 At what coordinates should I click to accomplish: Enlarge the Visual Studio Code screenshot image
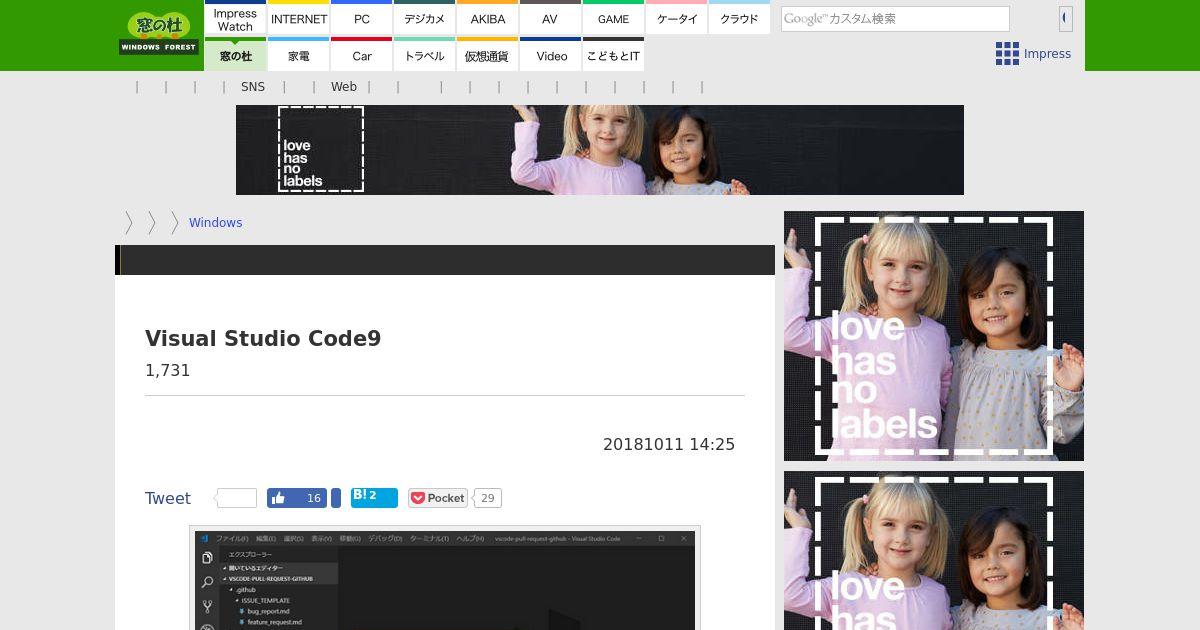[x=445, y=578]
